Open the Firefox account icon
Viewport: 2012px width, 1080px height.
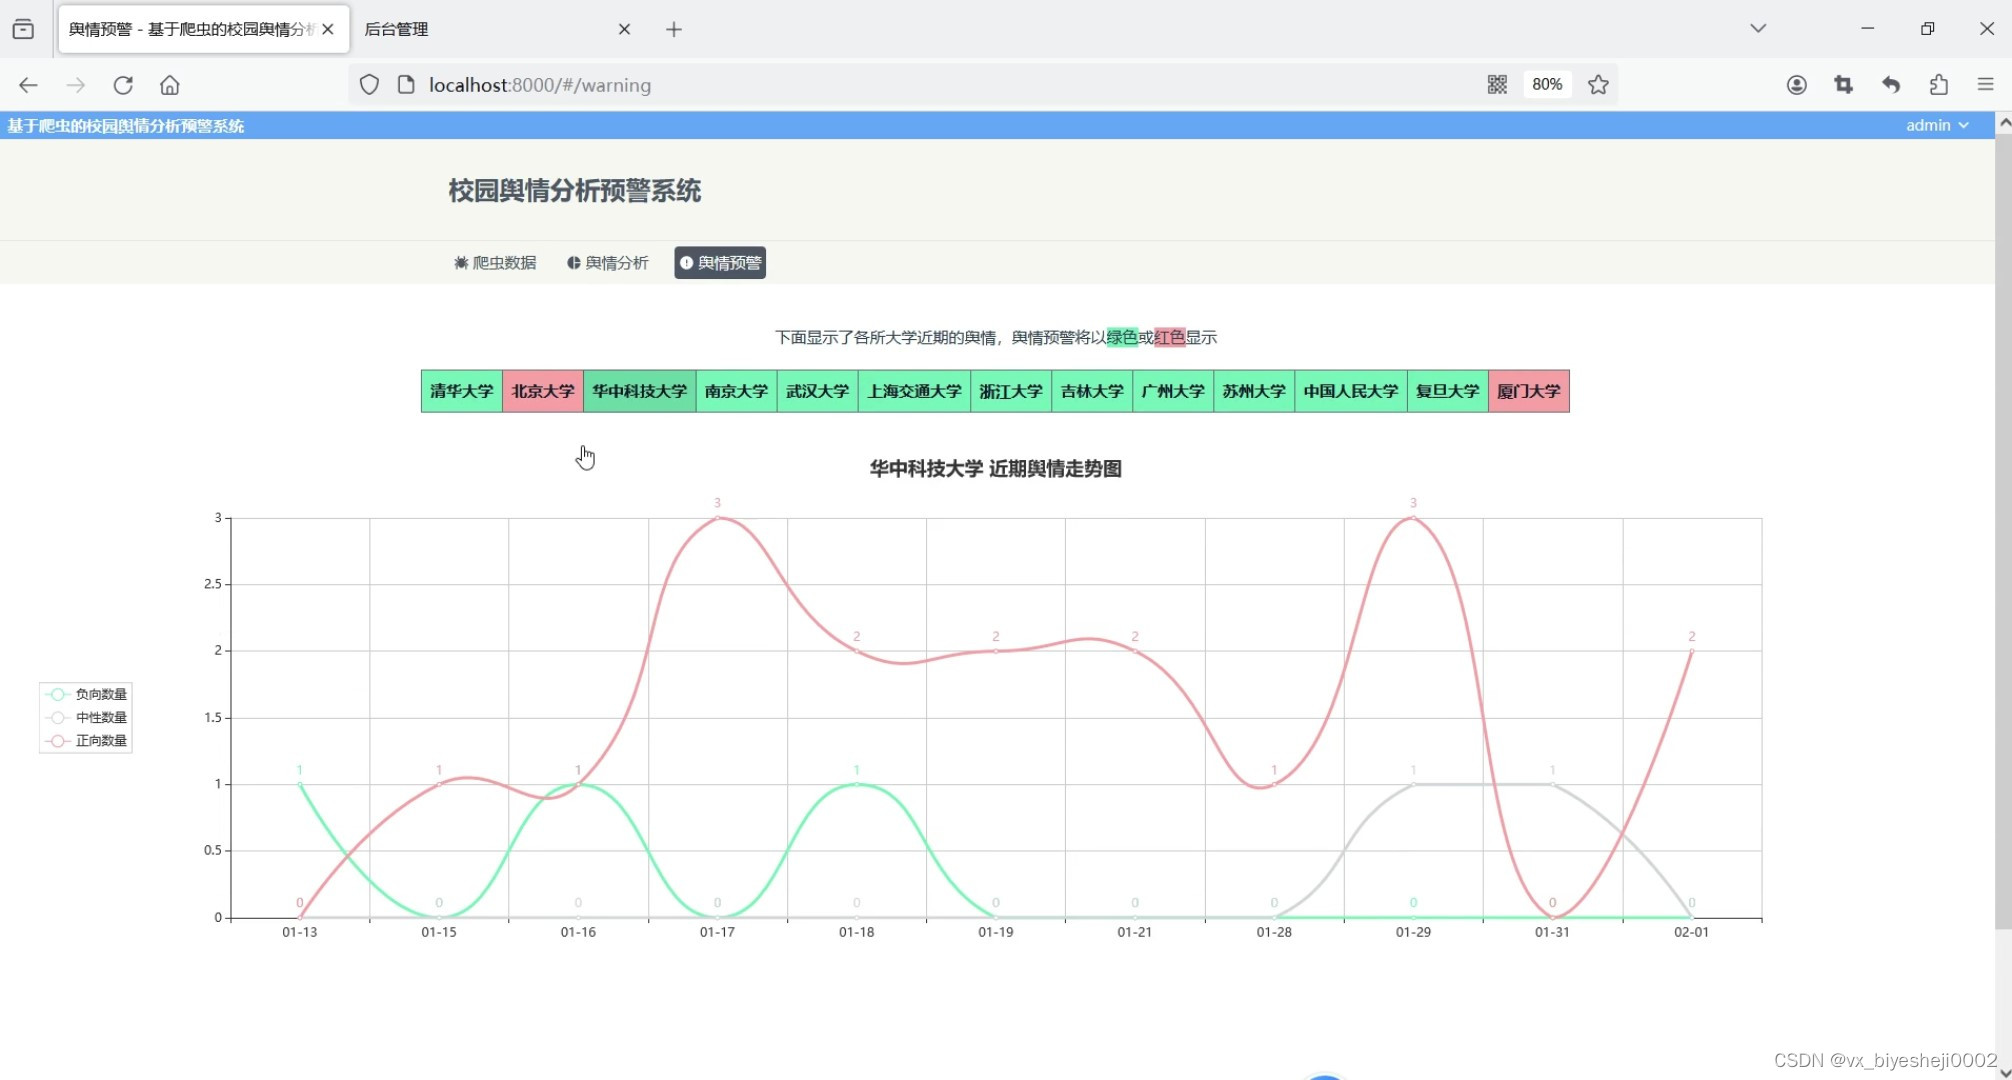click(1796, 85)
